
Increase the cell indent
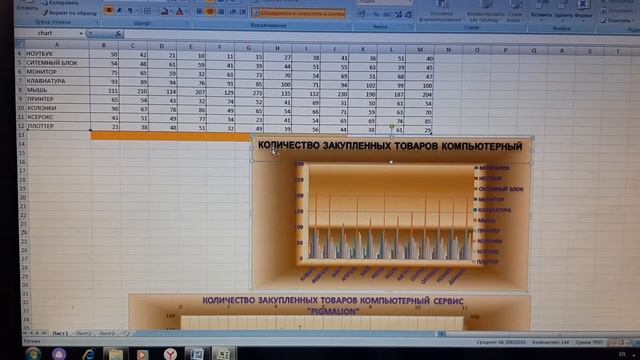243,12
